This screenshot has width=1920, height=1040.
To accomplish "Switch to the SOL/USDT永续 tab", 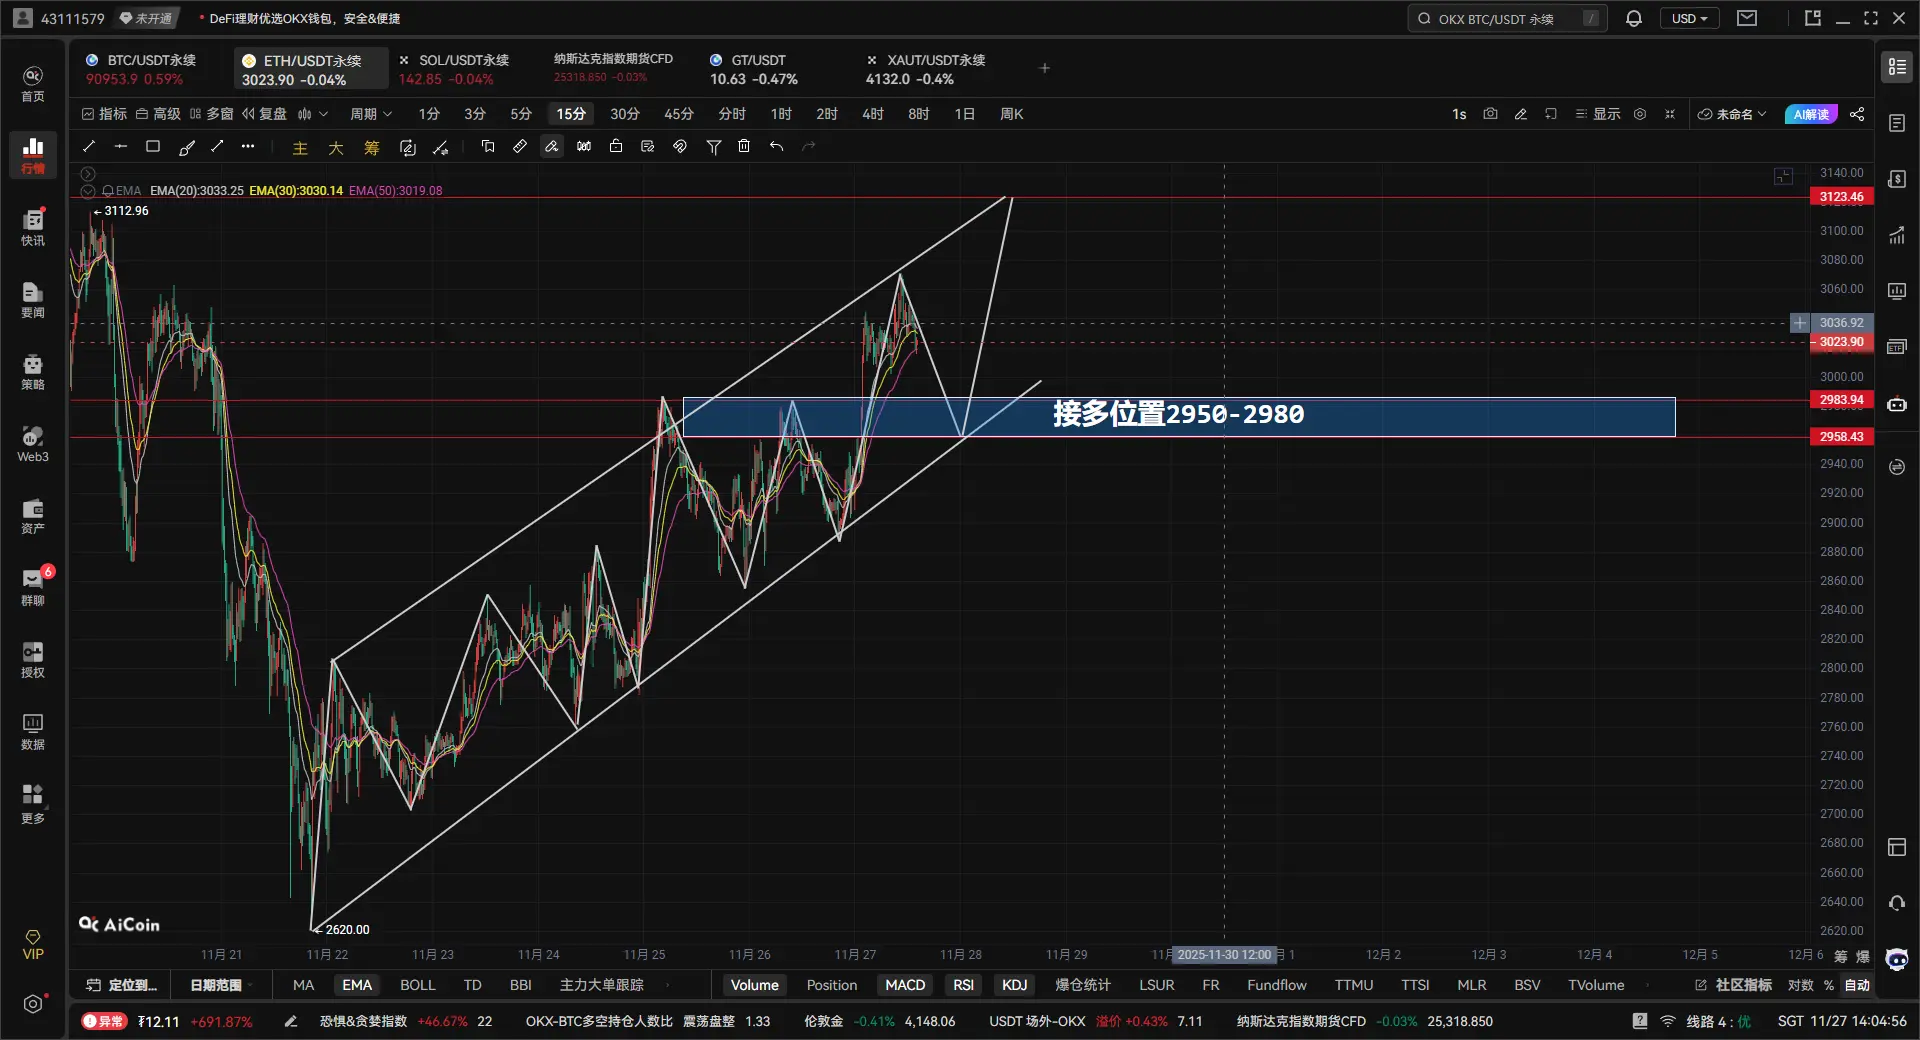I will point(454,69).
